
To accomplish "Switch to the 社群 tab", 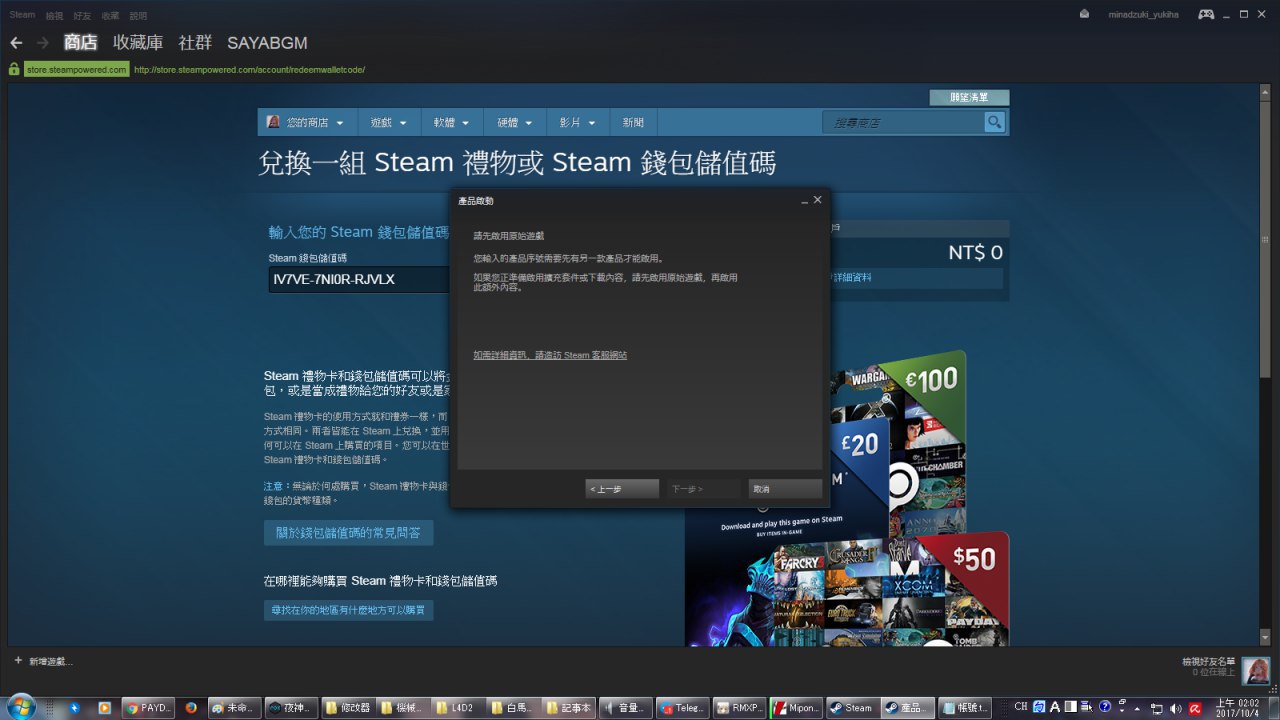I will (x=195, y=43).
